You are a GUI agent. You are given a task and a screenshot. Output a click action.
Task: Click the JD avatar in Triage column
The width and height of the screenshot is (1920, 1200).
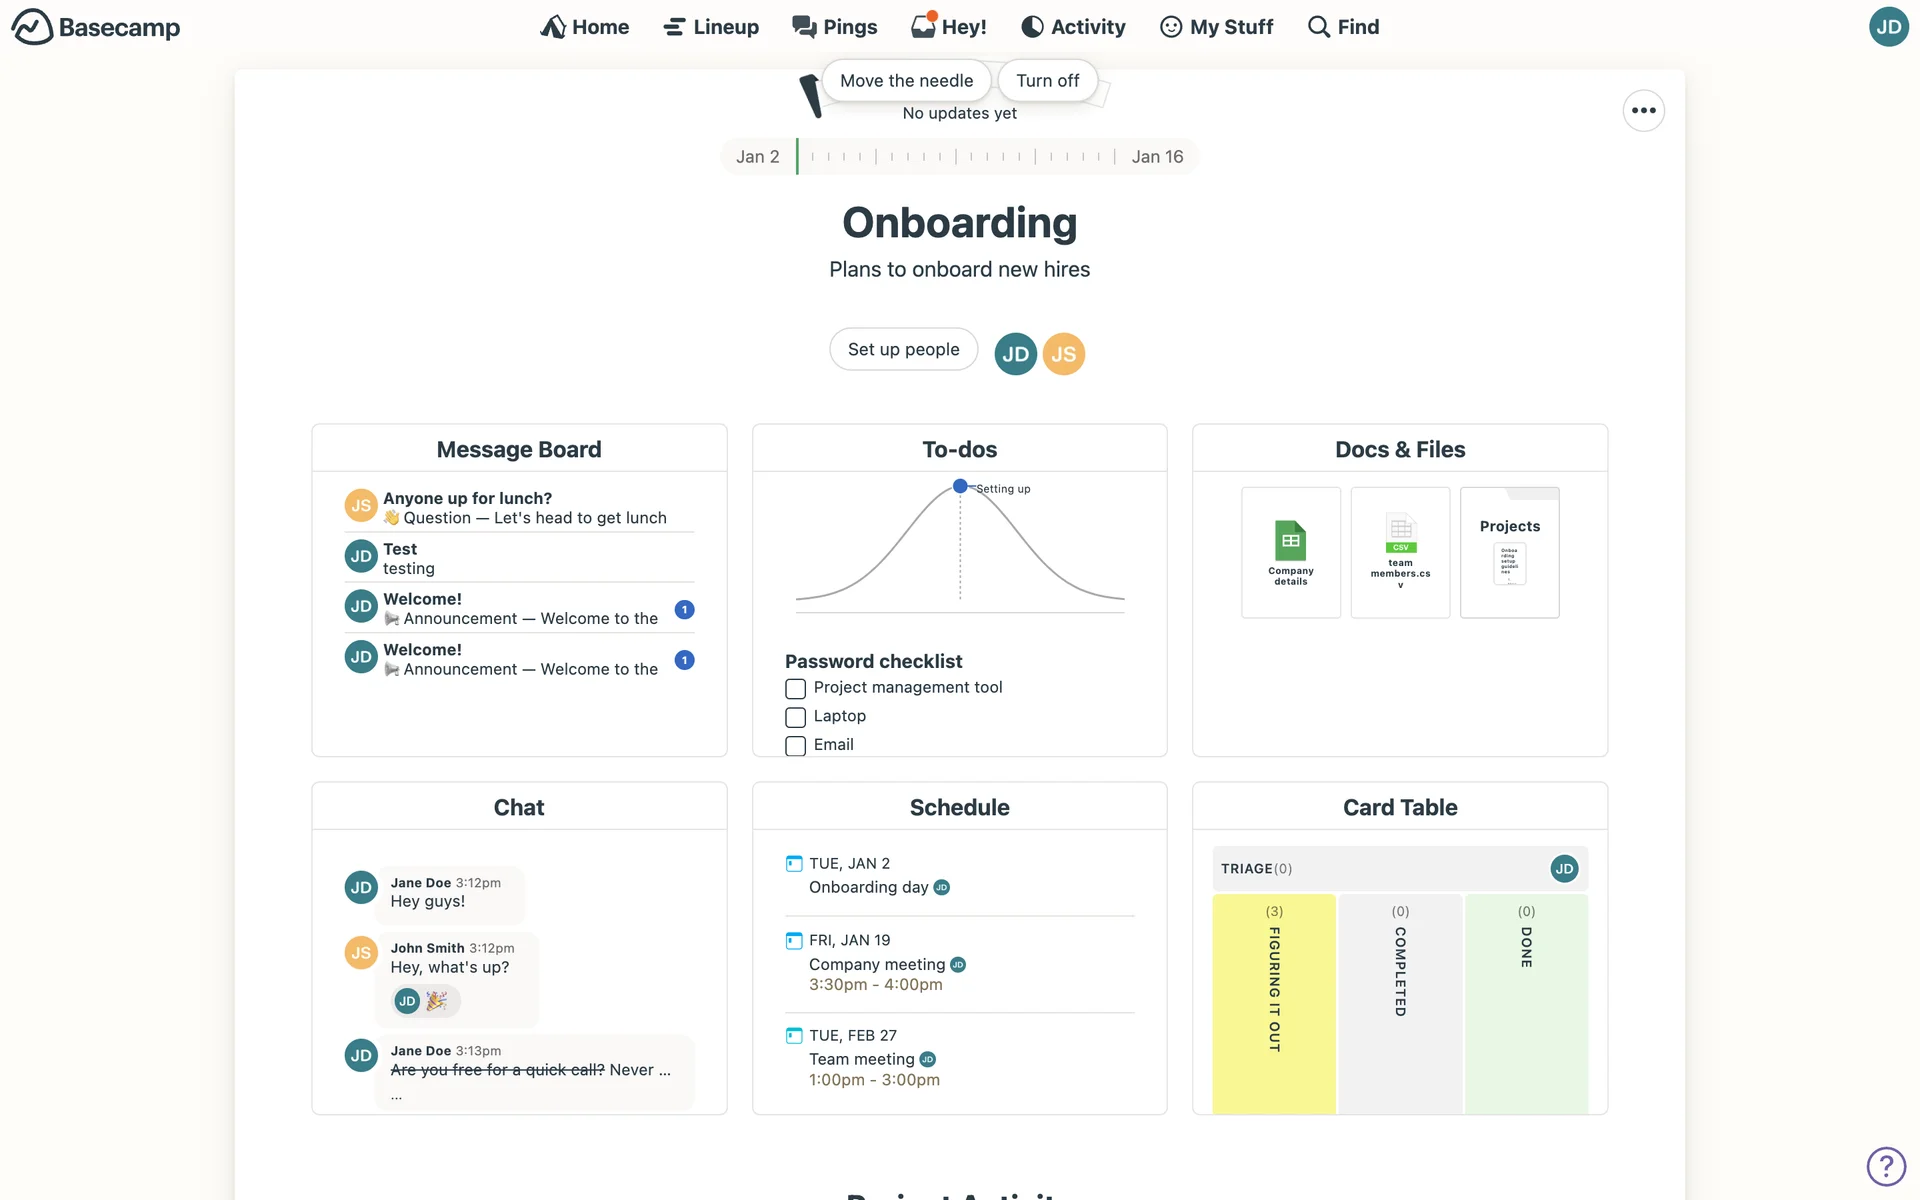[x=1564, y=868]
